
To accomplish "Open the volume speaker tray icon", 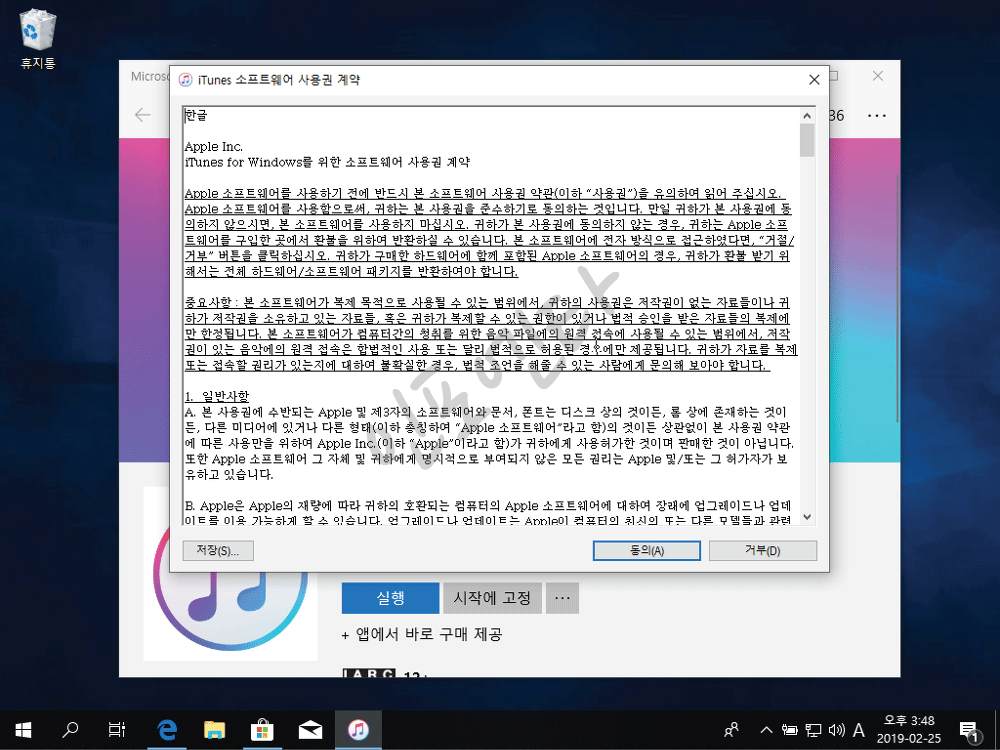I will tap(836, 730).
